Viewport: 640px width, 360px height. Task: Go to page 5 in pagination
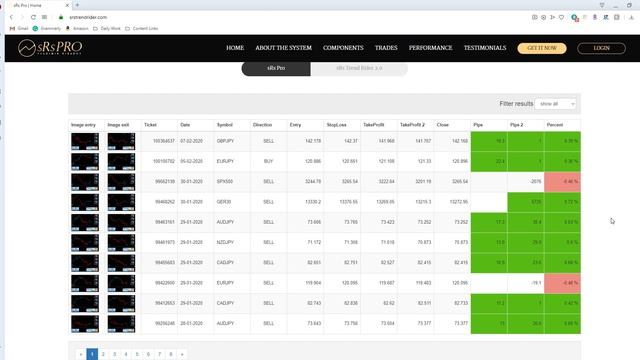point(137,354)
